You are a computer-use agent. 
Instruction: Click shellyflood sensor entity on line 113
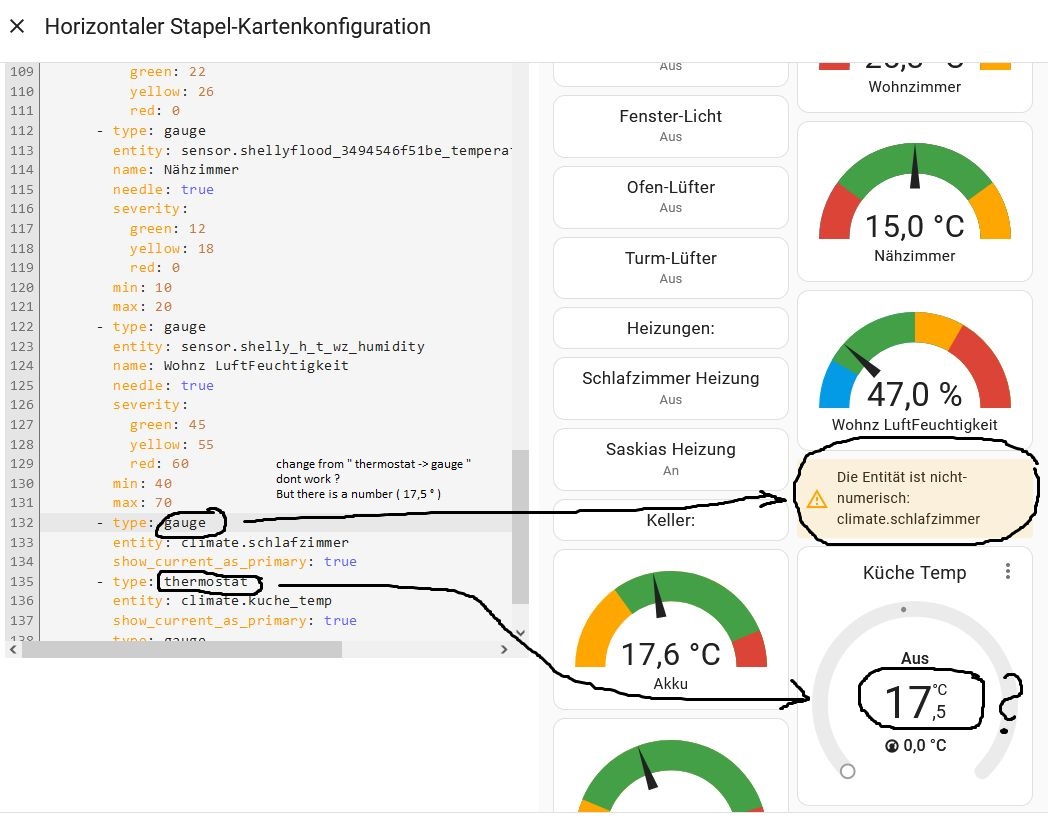(x=346, y=150)
